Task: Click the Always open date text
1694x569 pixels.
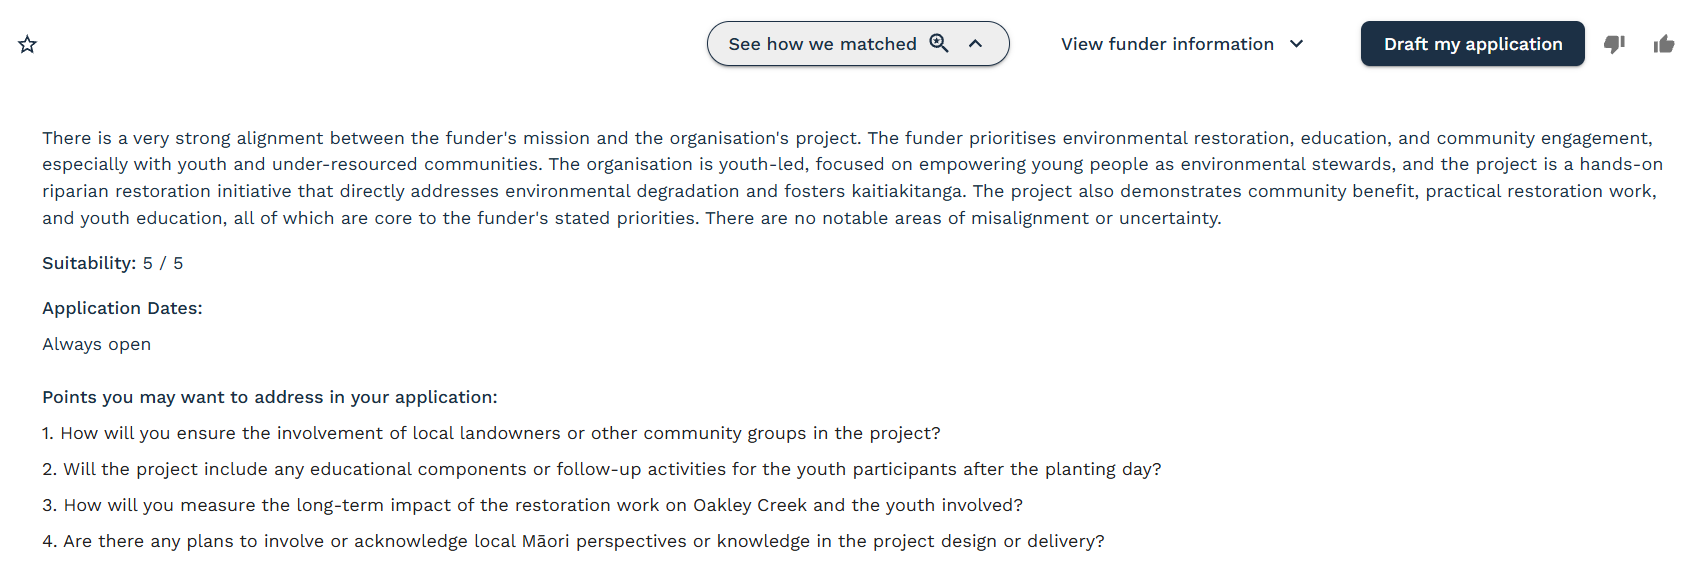Action: coord(97,344)
